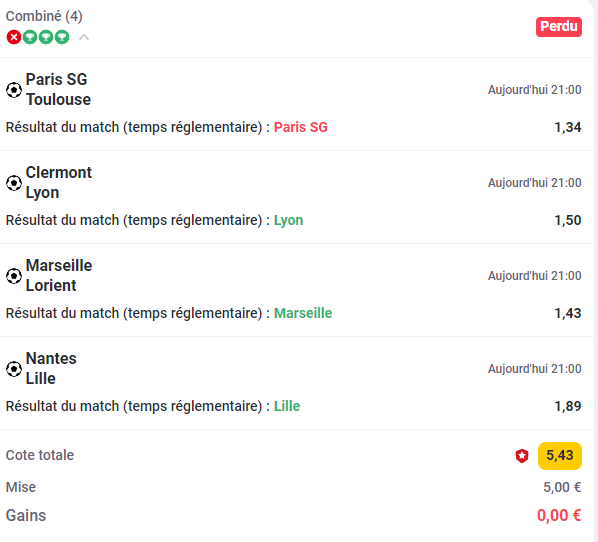Click the red shield star icon

(522, 455)
